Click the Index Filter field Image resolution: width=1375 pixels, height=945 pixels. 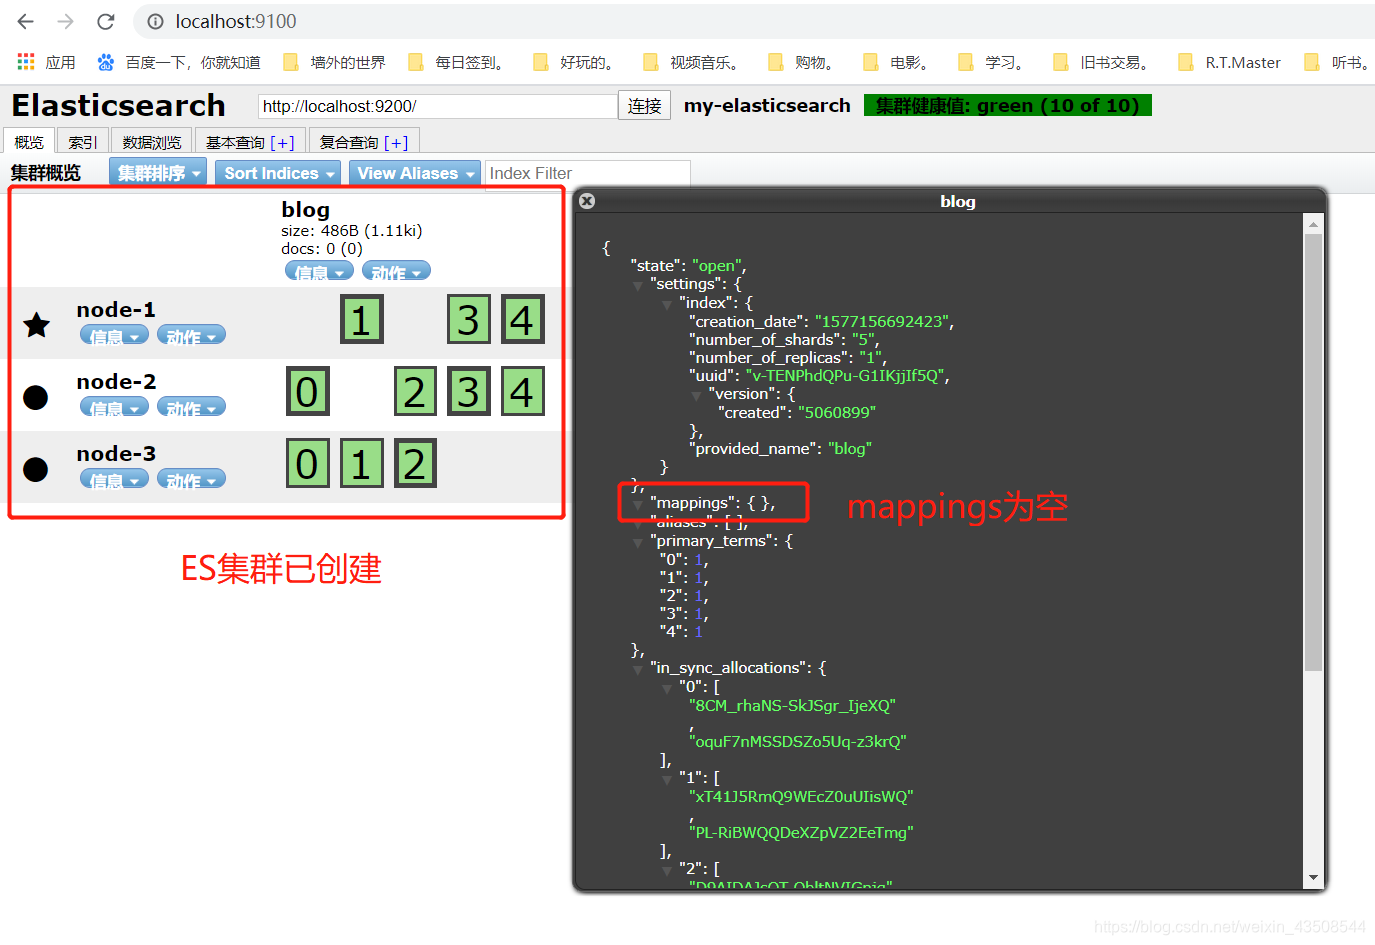[x=588, y=173]
